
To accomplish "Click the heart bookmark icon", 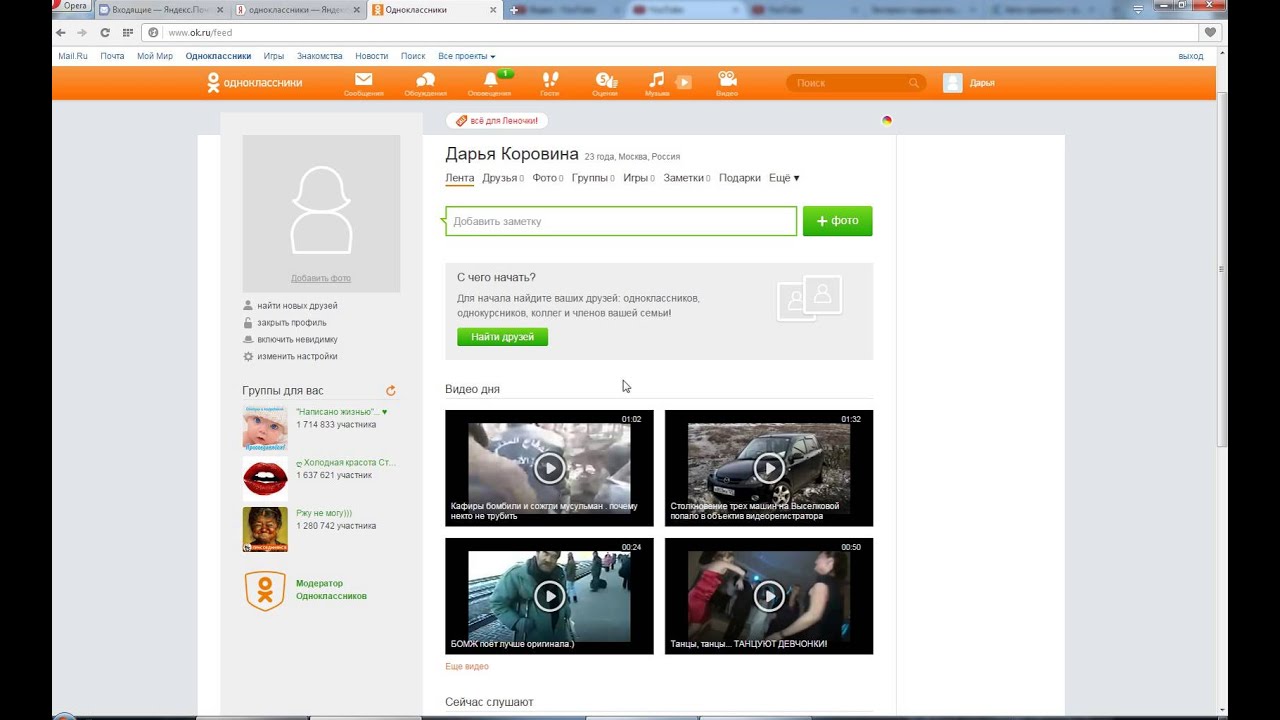I will pos(1211,32).
